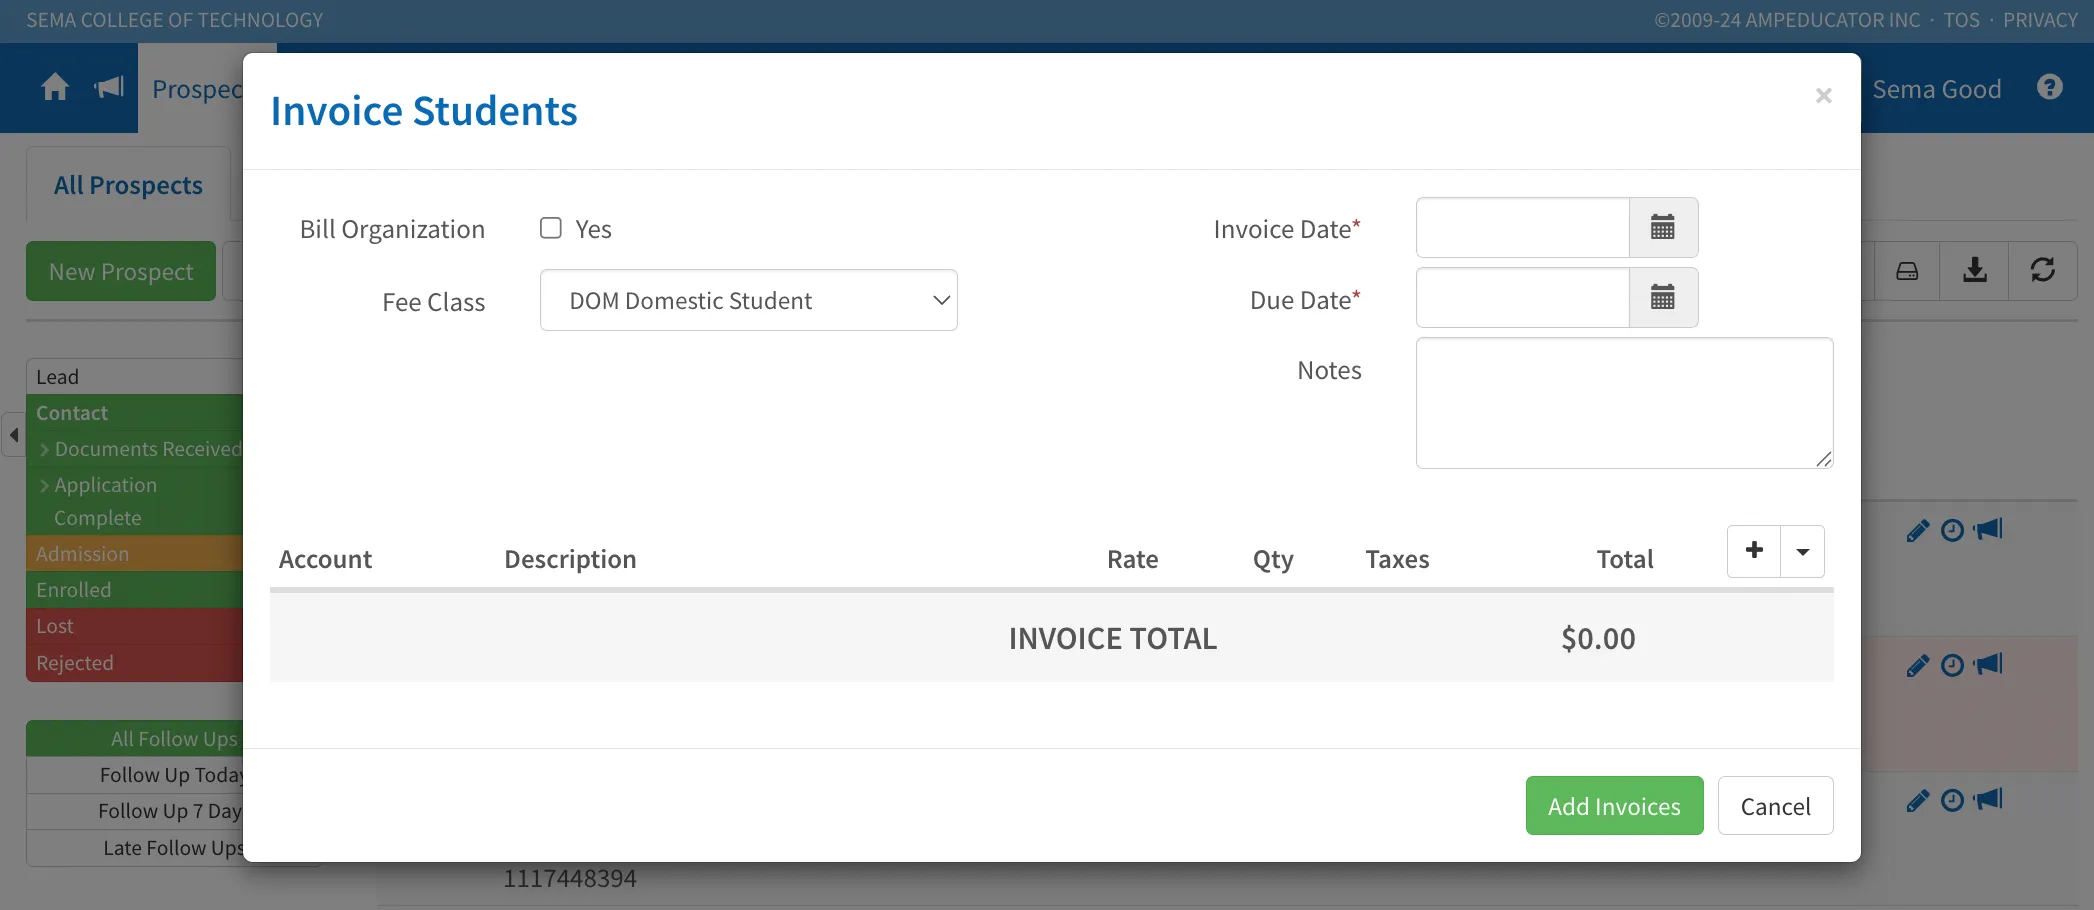Screen dimensions: 2094x910
Task: Go to home page via house icon
Action: coord(55,88)
